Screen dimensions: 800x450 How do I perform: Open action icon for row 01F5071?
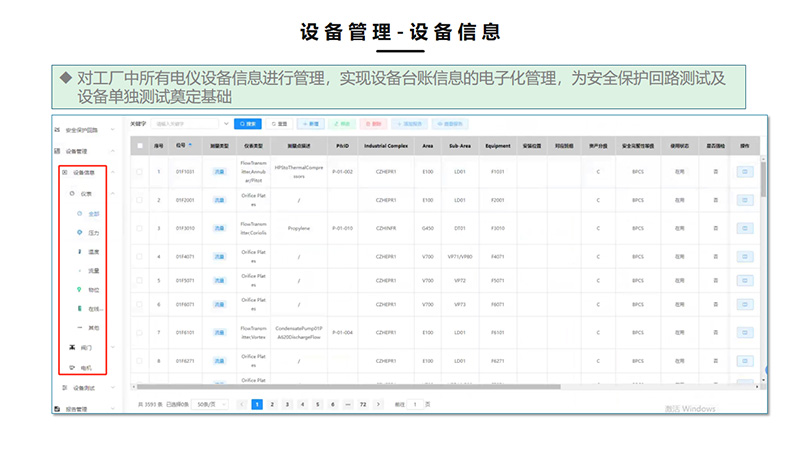tap(745, 281)
